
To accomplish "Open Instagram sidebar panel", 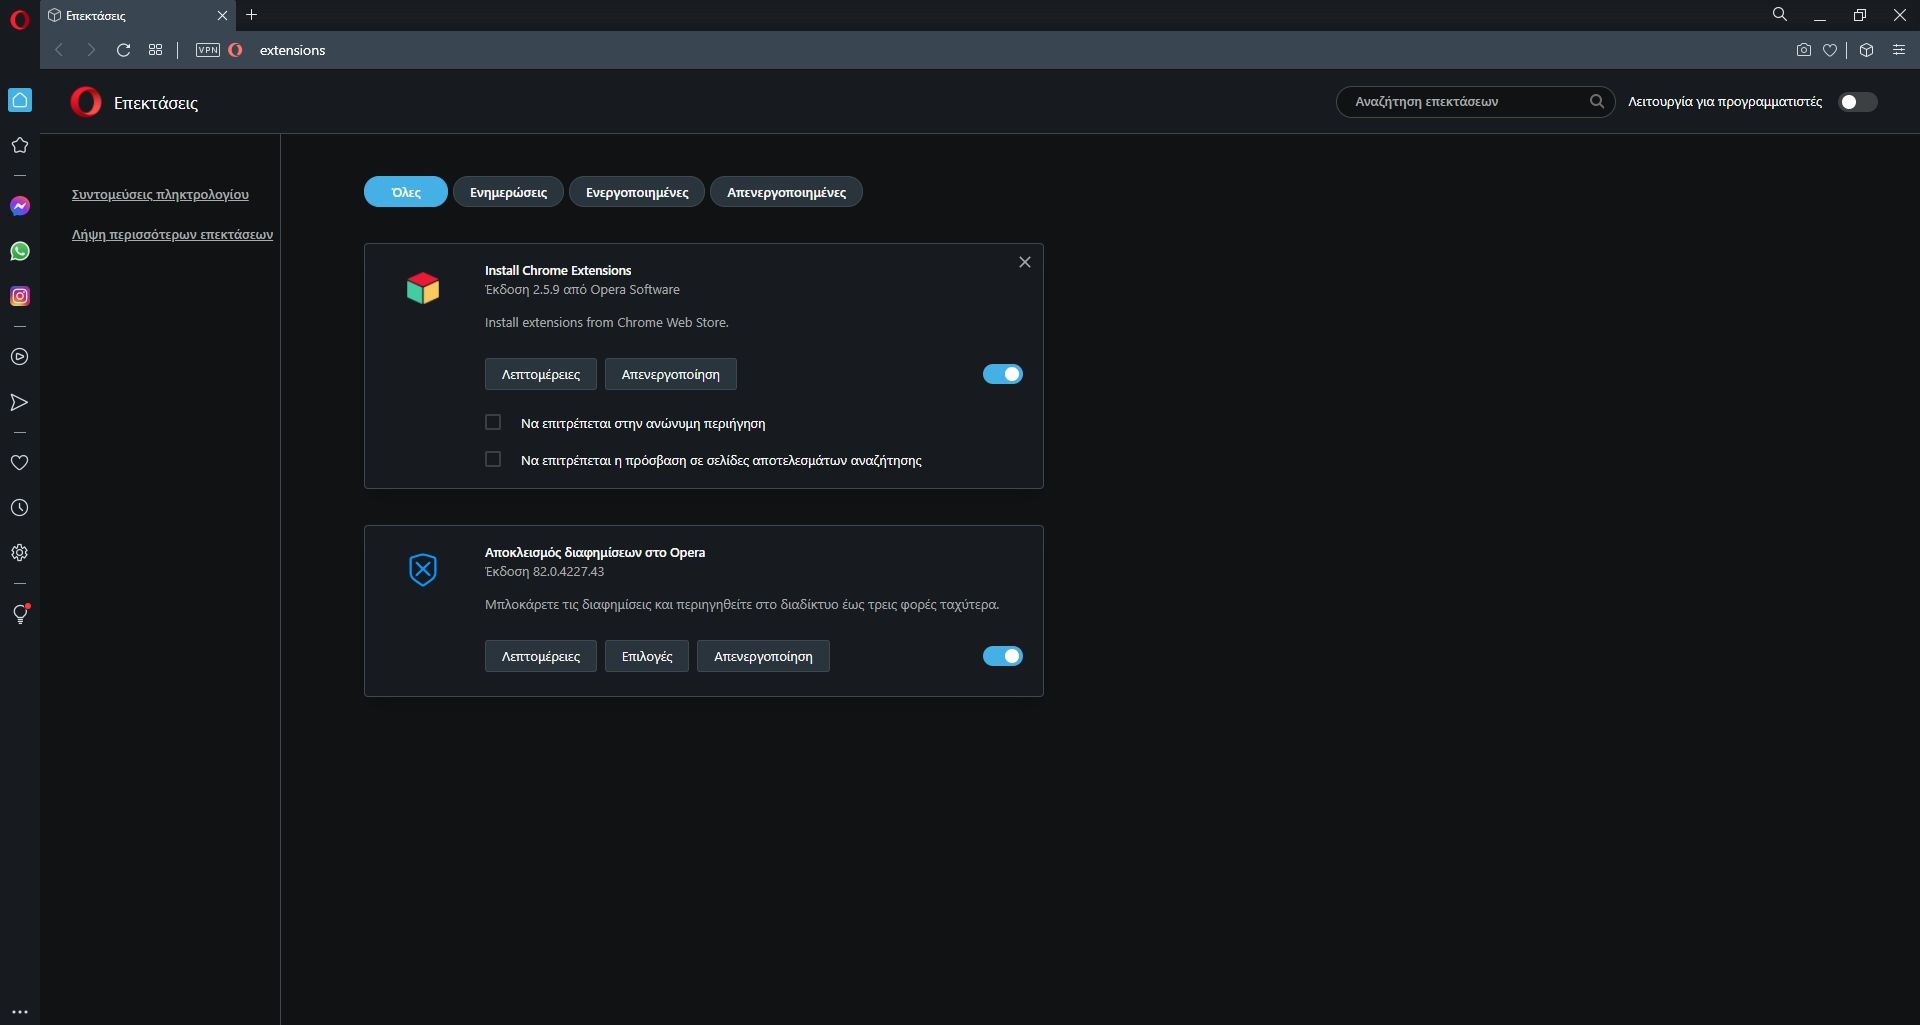I will pyautogui.click(x=20, y=296).
